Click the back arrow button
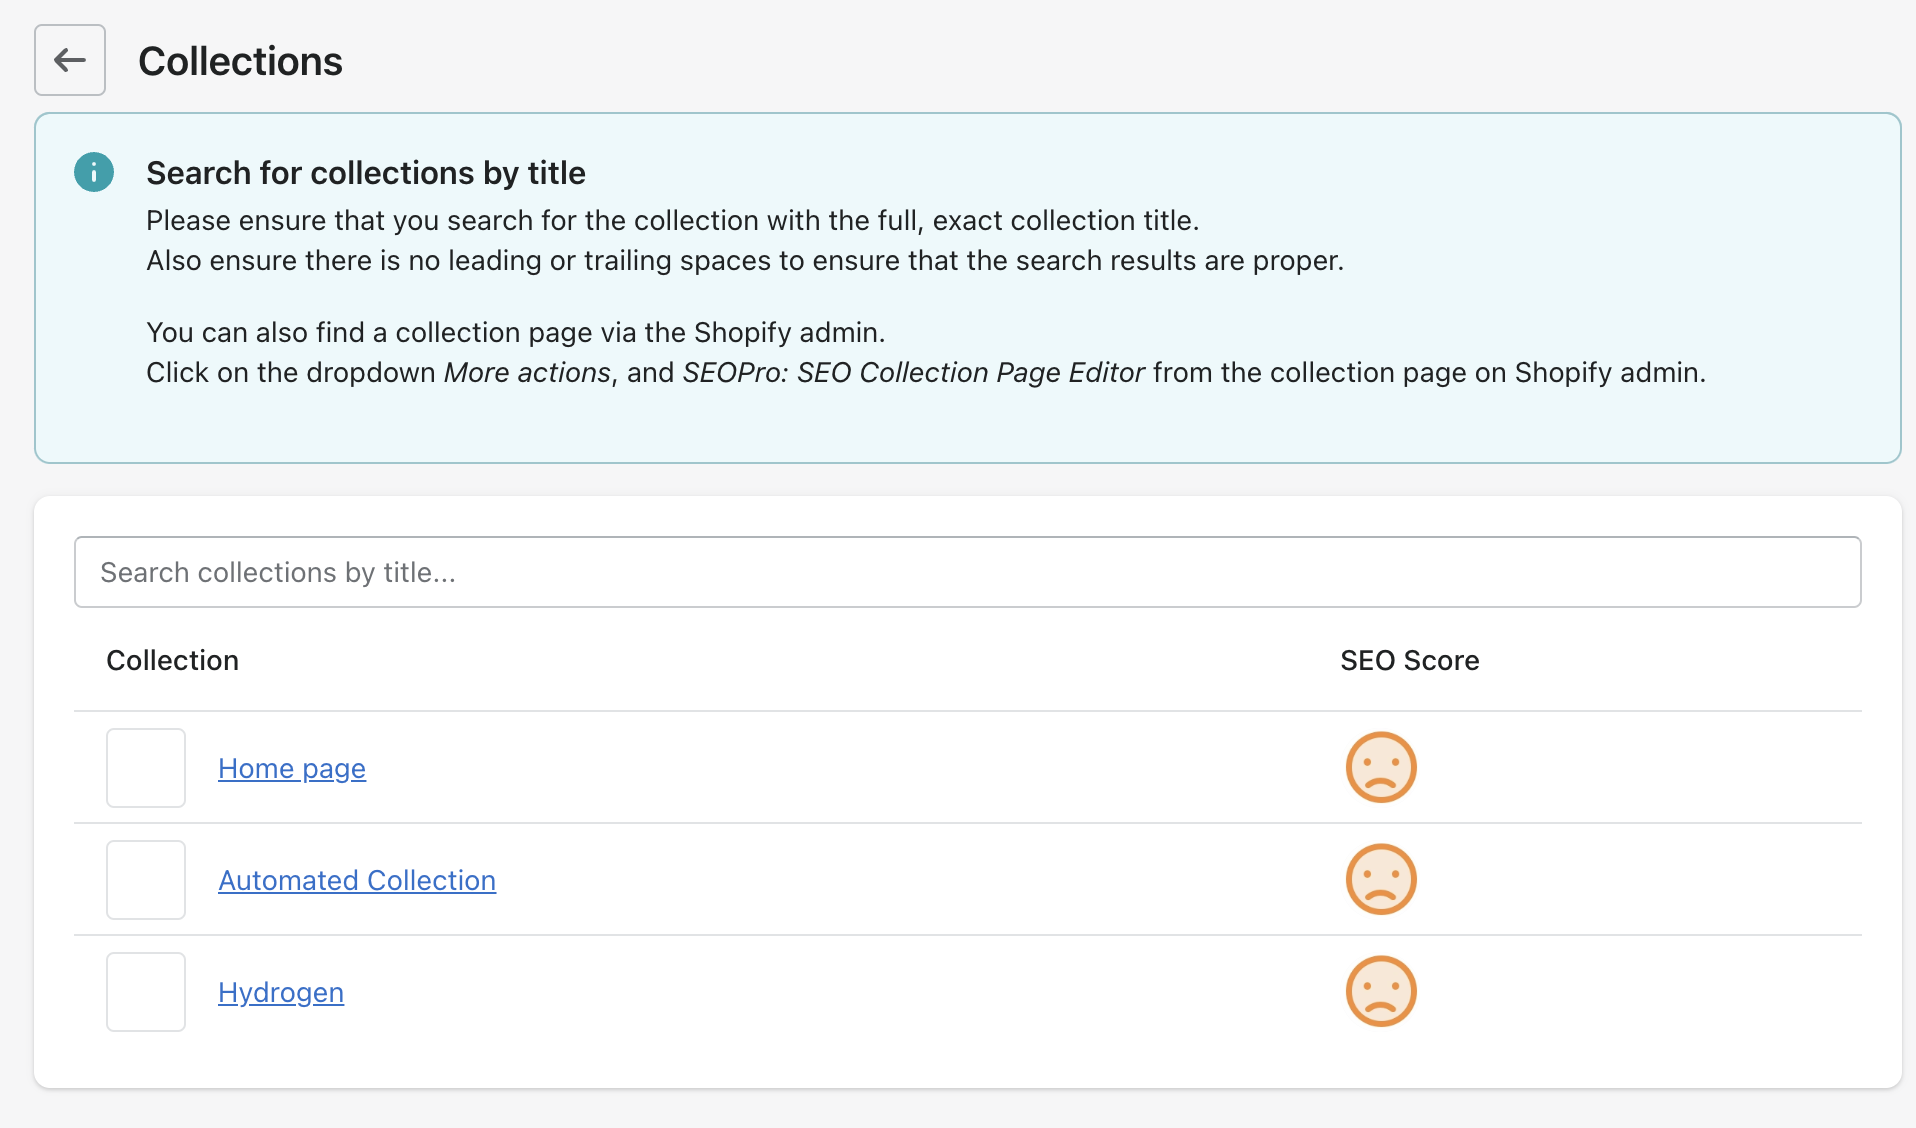This screenshot has width=1916, height=1128. pos(70,60)
